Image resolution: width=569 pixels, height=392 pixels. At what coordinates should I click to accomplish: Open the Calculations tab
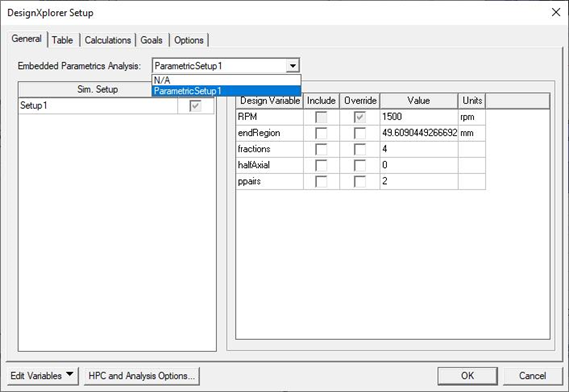(x=107, y=40)
